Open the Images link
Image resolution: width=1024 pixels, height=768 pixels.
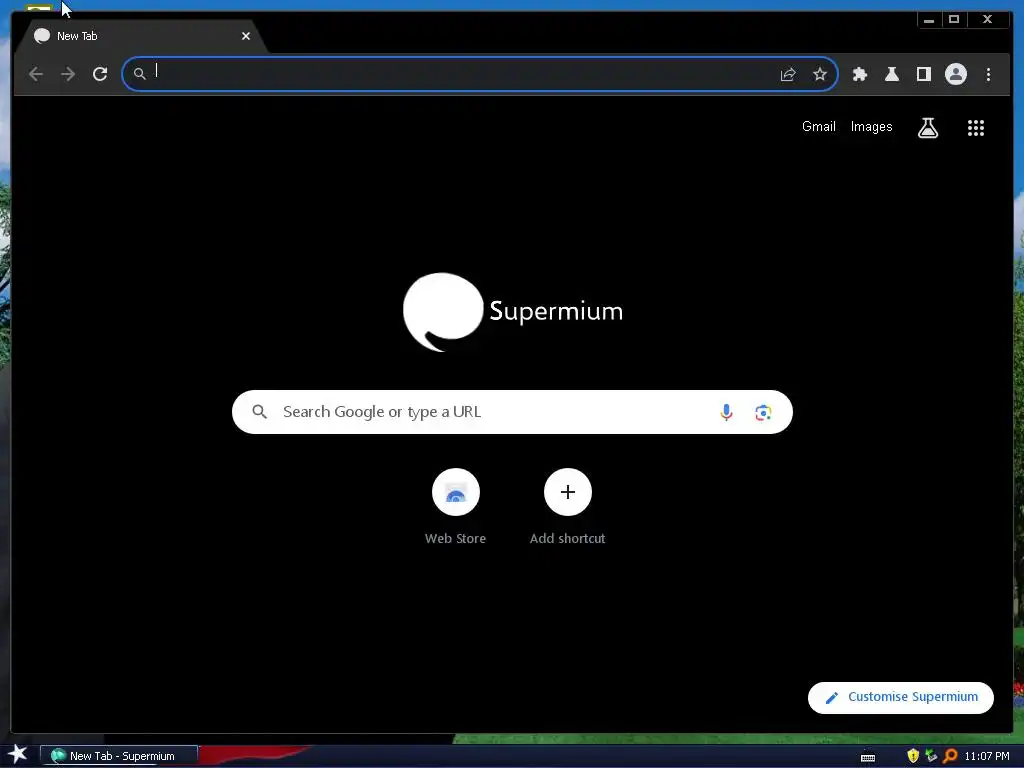[x=871, y=127]
